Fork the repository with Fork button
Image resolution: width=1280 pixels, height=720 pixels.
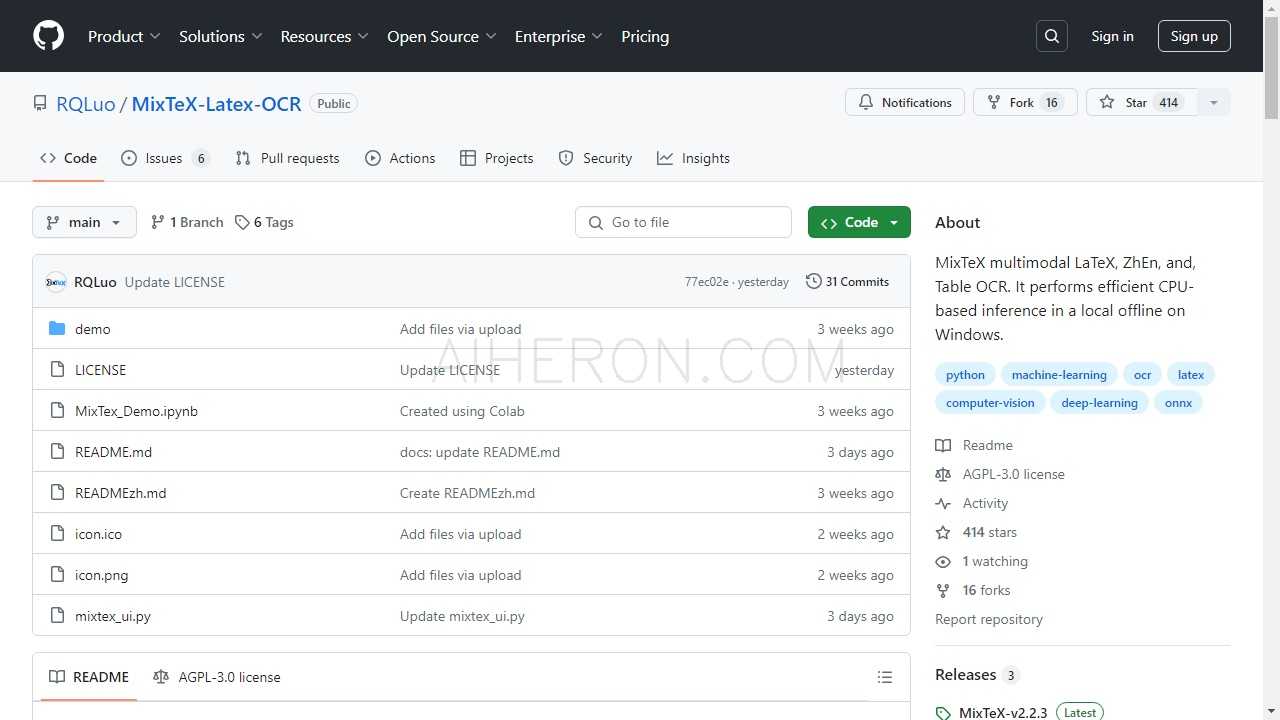click(1025, 102)
